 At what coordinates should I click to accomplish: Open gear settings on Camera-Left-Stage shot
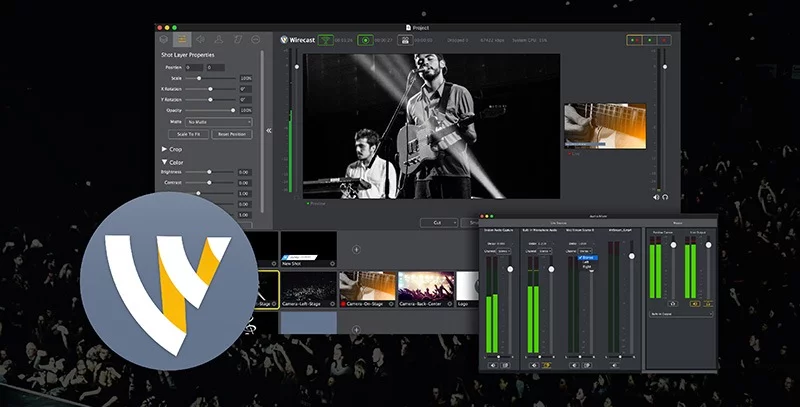(332, 303)
